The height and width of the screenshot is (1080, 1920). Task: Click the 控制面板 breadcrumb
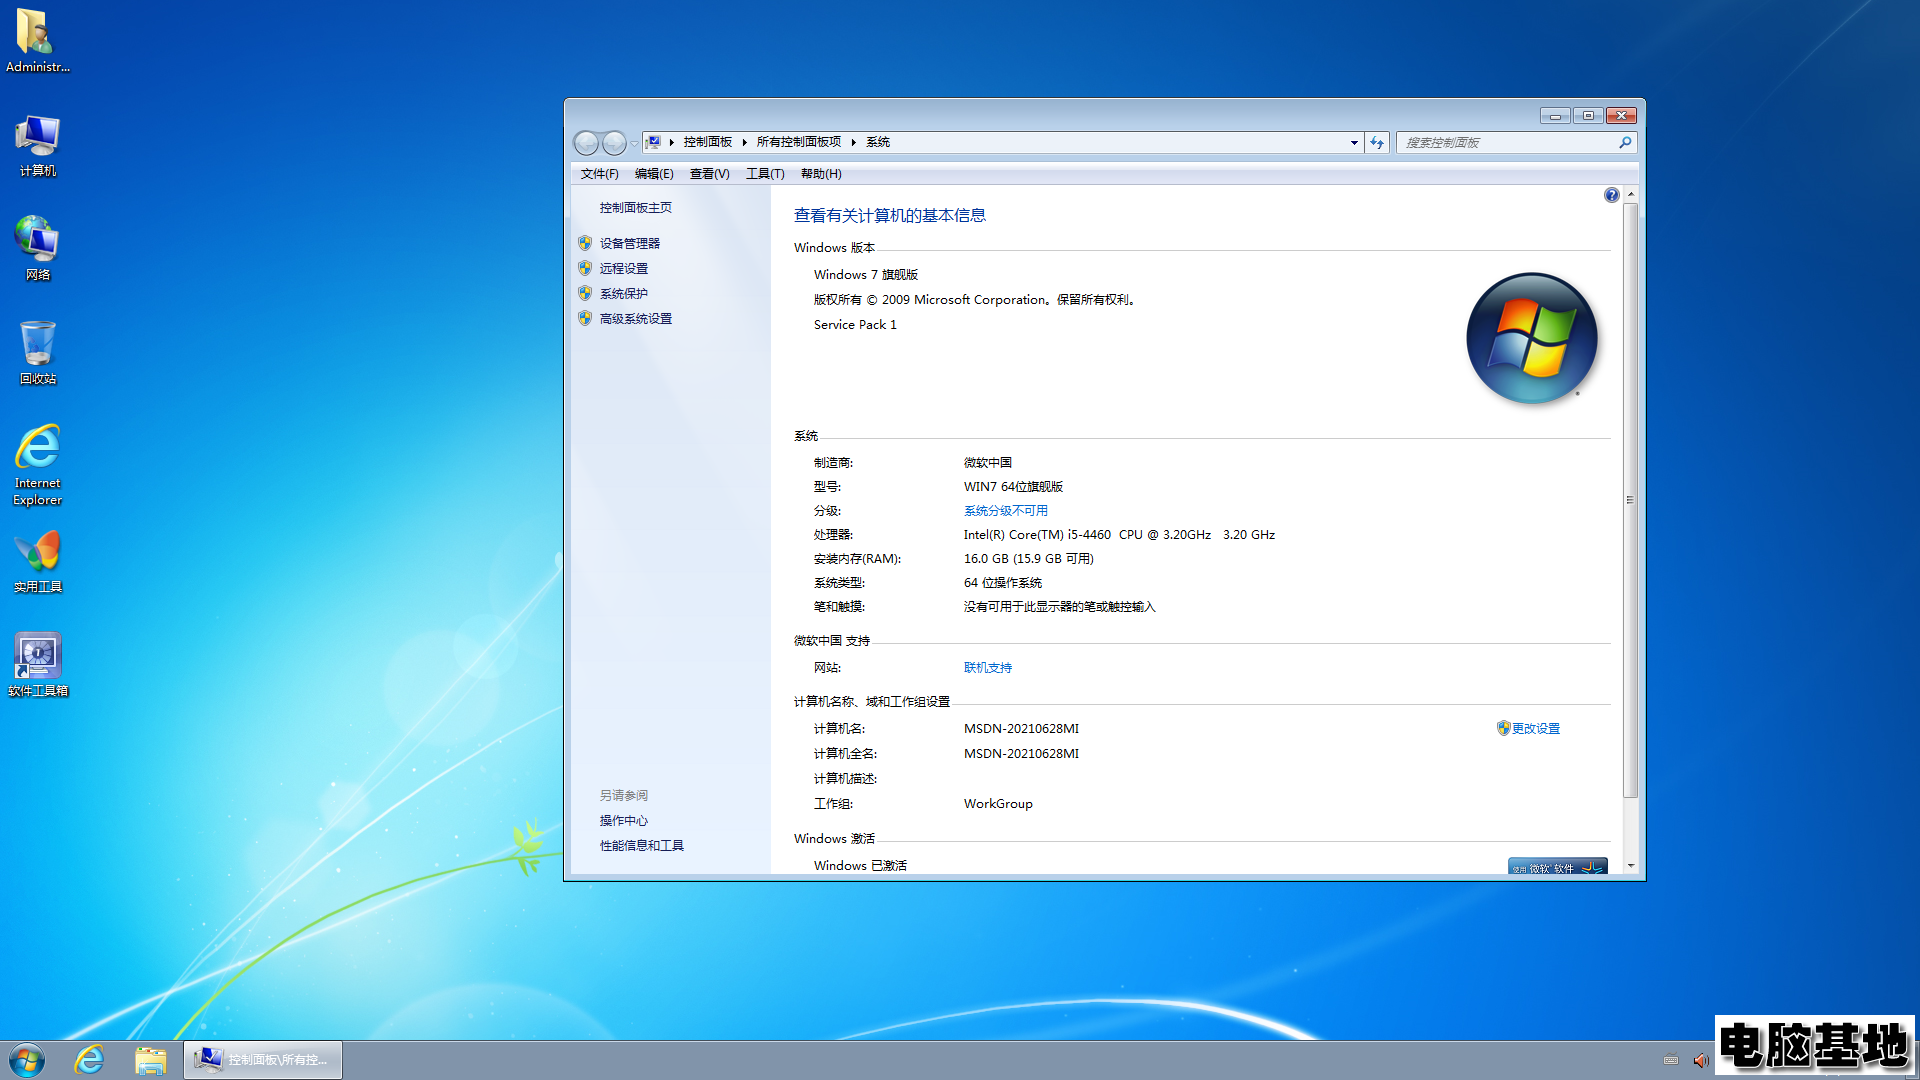[708, 142]
